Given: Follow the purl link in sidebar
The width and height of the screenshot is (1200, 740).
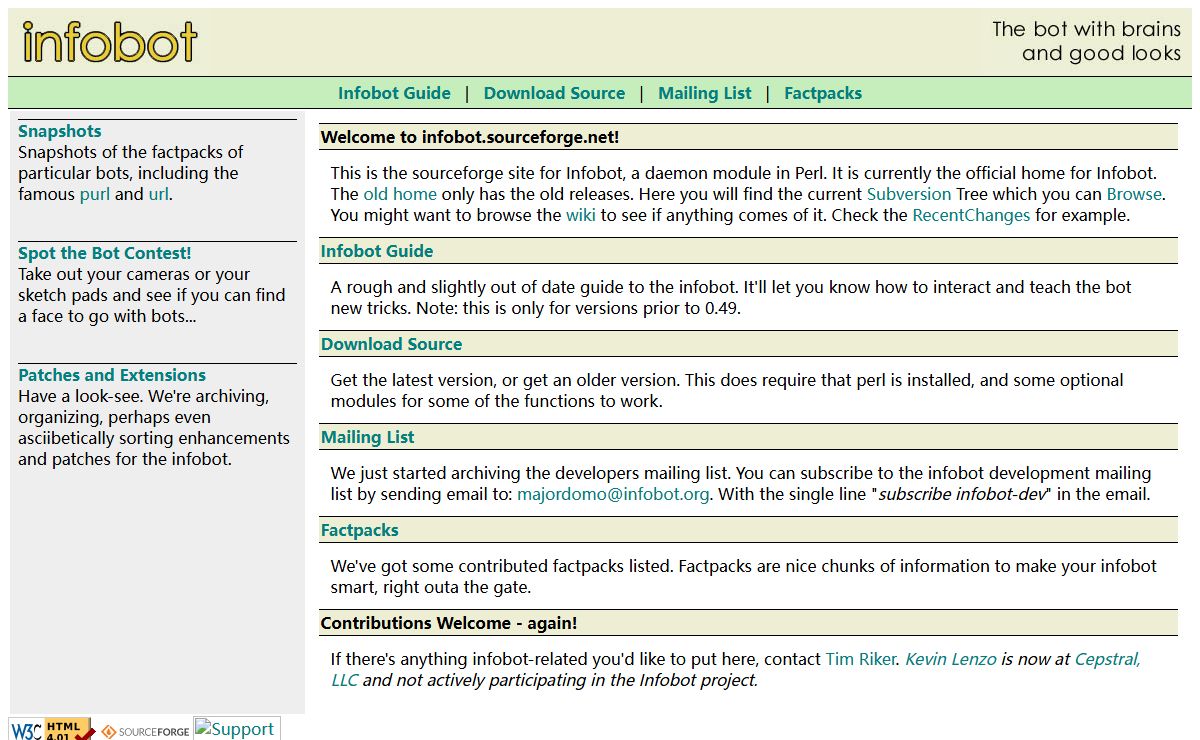Looking at the screenshot, I should click(x=95, y=194).
